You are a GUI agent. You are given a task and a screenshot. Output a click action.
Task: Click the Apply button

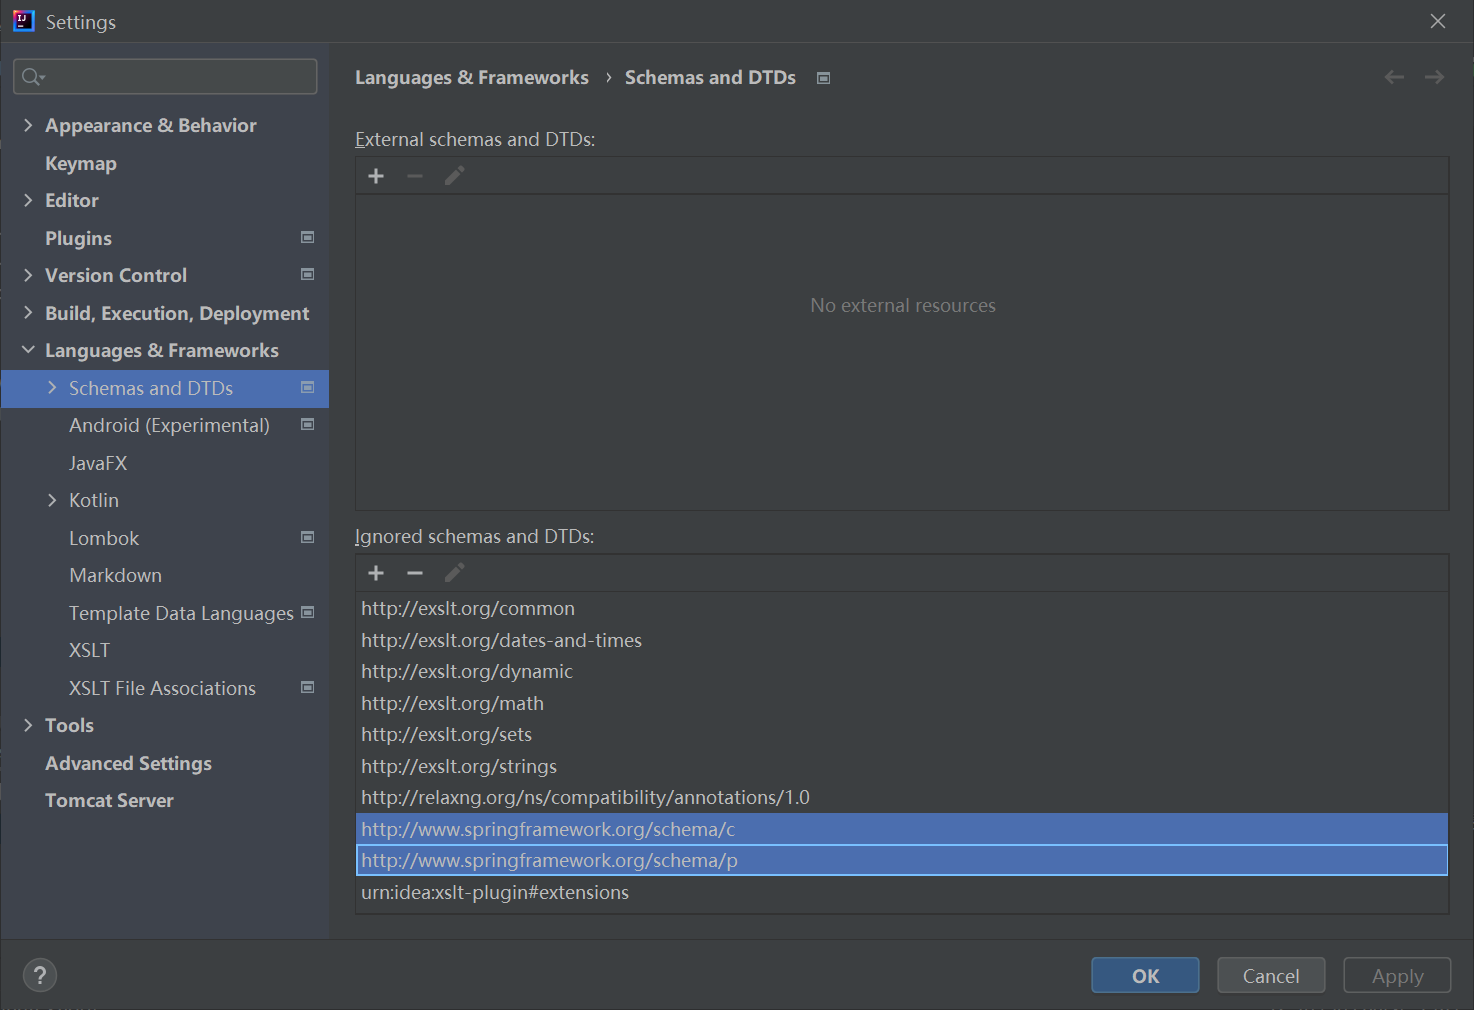point(1397,975)
